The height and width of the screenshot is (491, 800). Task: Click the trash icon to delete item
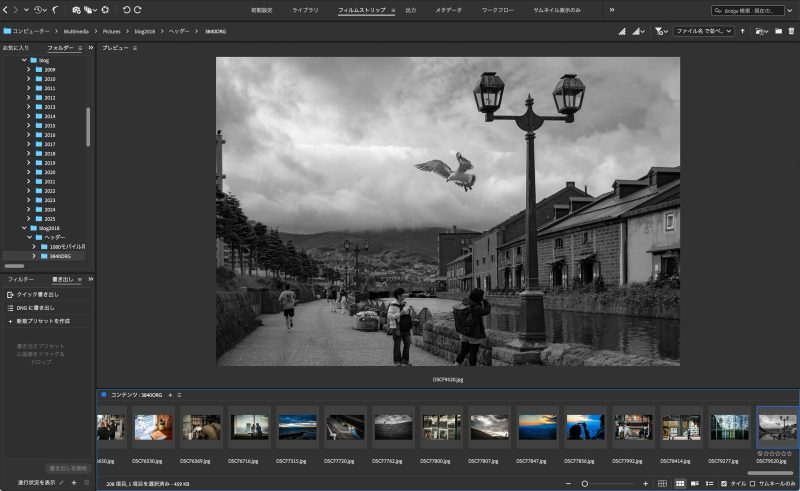pyautogui.click(x=791, y=31)
